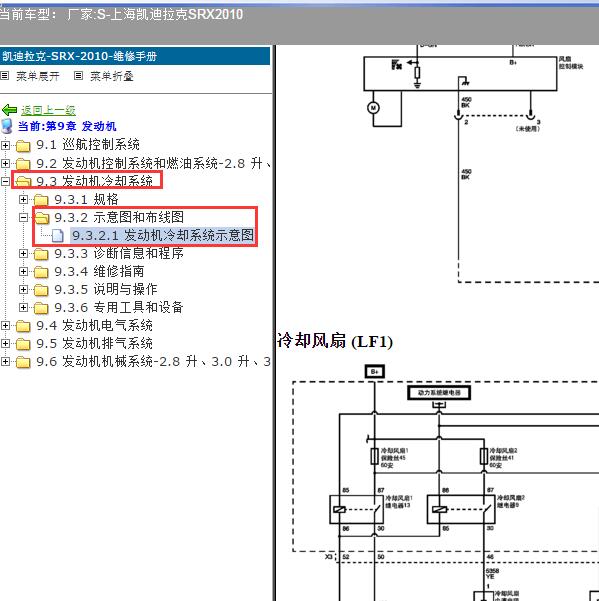Open 9.3.3 诊断信息和程序 tree item
599x601 pixels.
click(119, 253)
